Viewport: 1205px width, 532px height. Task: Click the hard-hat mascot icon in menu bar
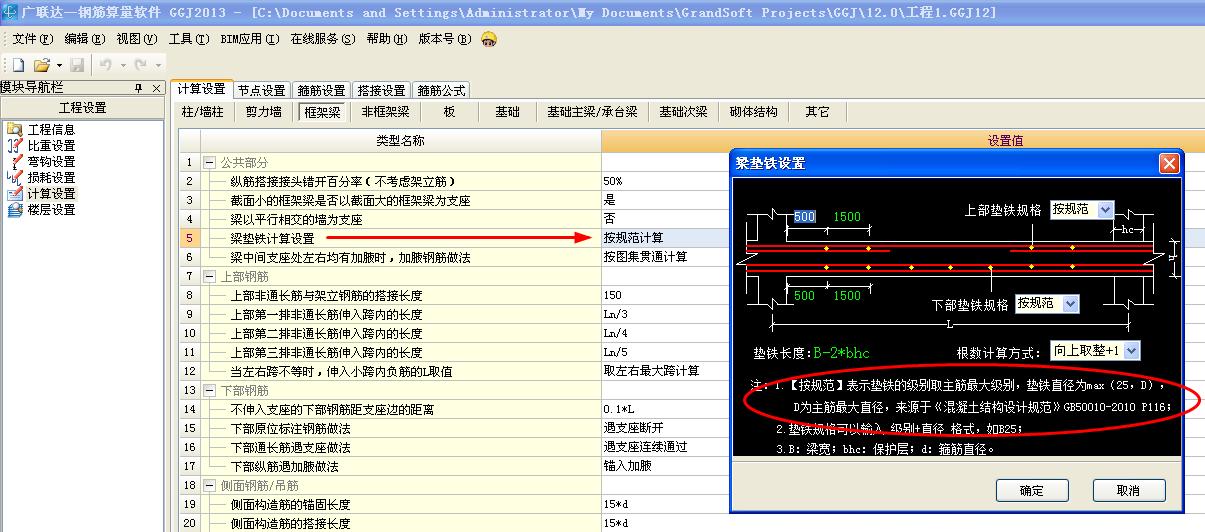[489, 39]
